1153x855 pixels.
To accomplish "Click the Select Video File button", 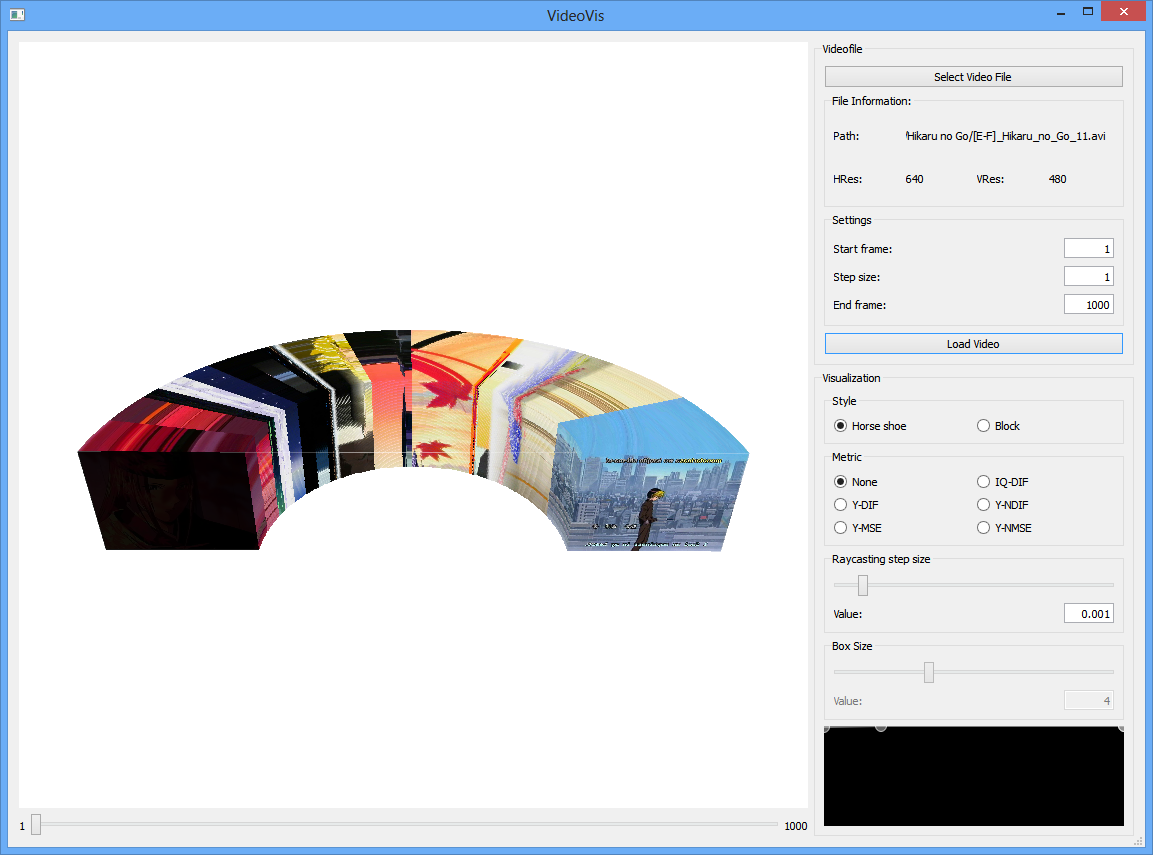I will click(973, 76).
